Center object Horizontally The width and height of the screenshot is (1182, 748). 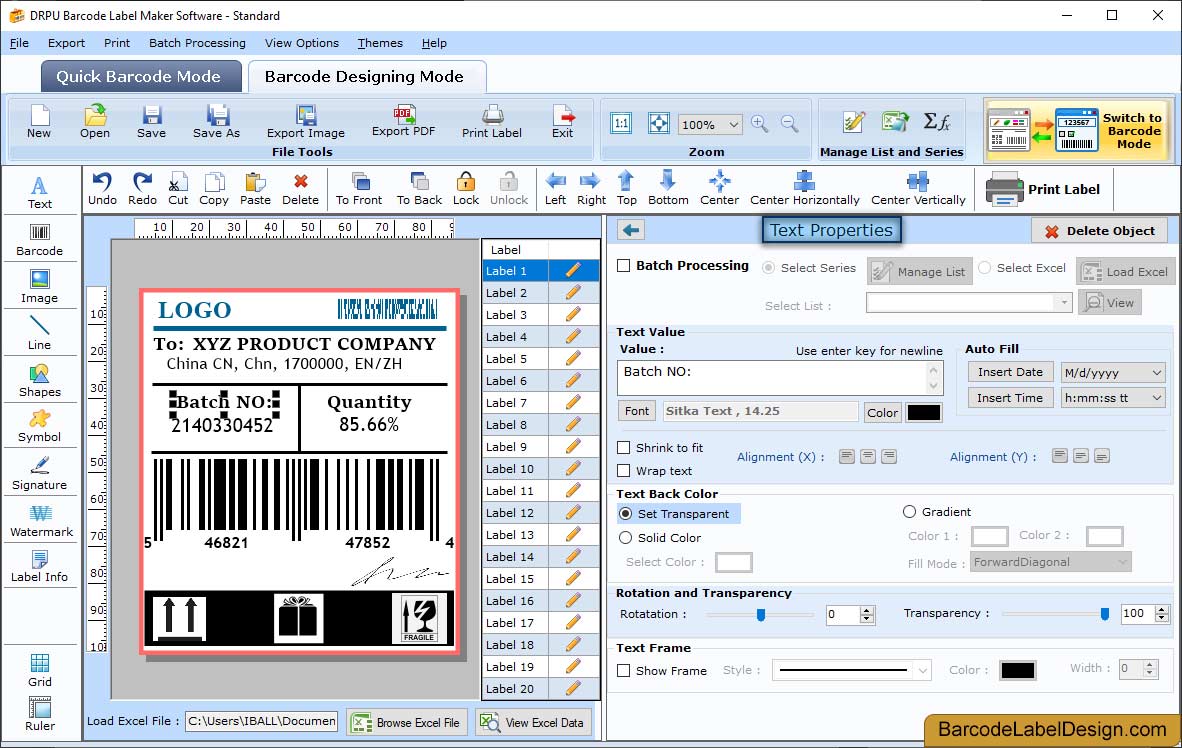coord(804,189)
